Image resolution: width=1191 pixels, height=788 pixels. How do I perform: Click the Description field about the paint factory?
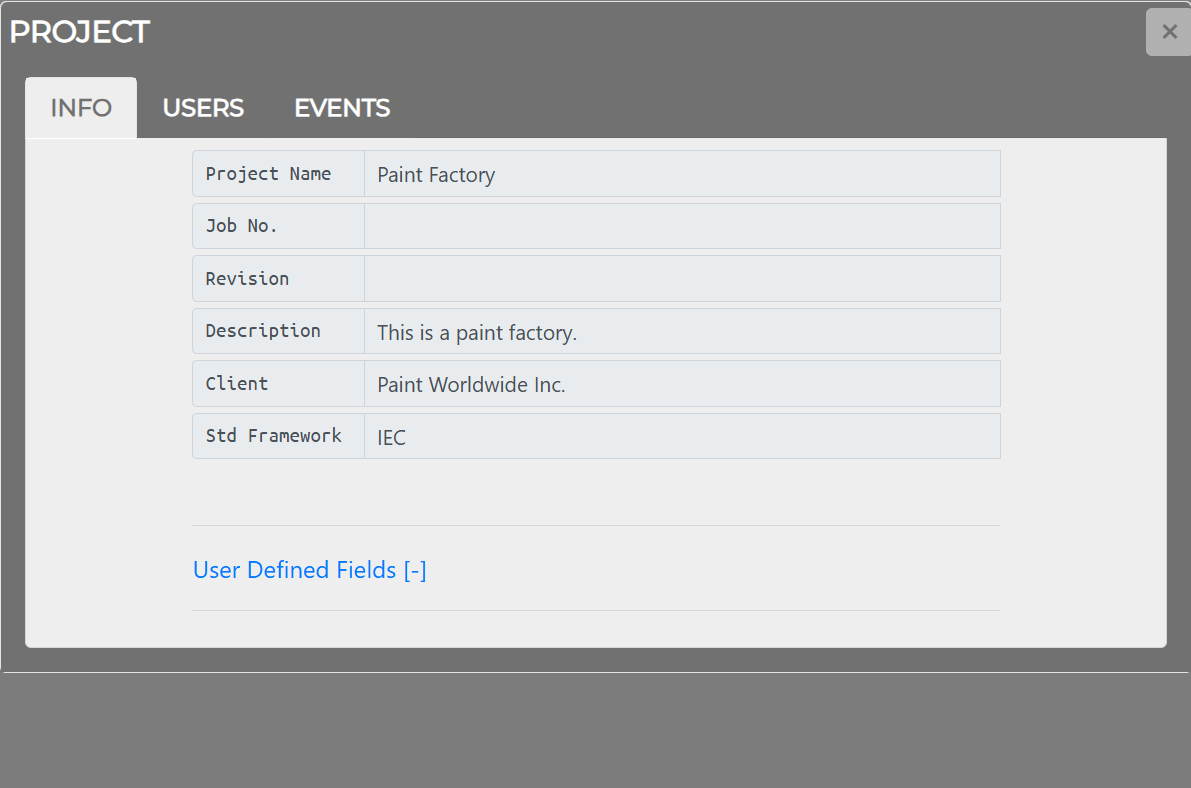point(682,331)
